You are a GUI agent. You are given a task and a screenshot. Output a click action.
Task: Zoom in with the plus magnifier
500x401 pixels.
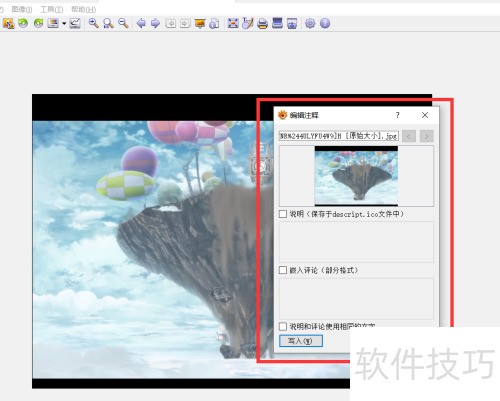coord(93,23)
